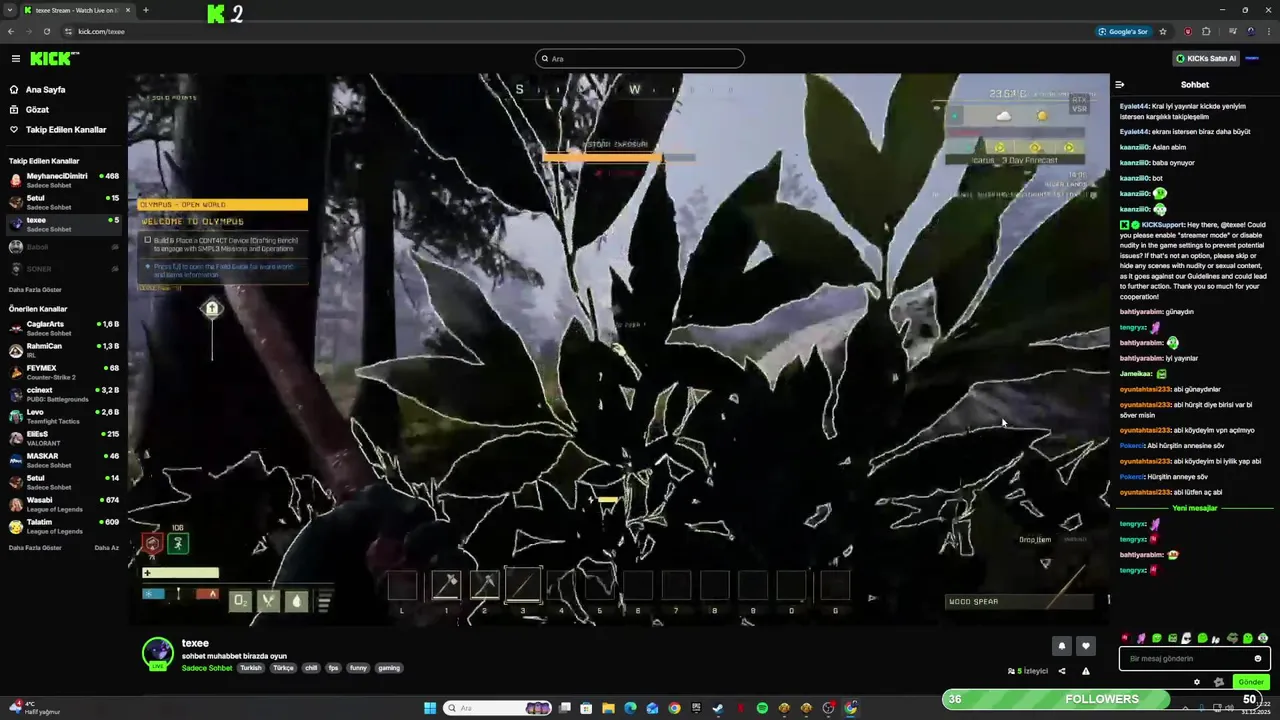Open emoji picker in message box

tap(1258, 659)
